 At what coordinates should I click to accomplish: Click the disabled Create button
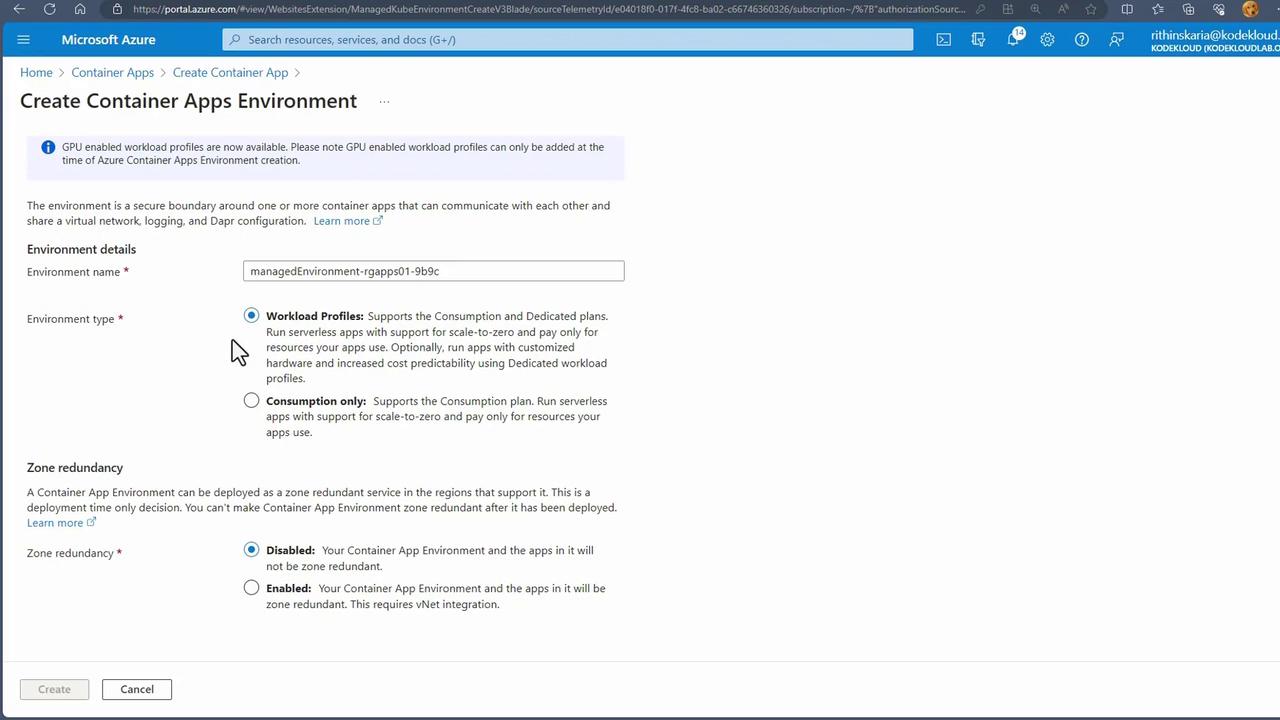(54, 689)
